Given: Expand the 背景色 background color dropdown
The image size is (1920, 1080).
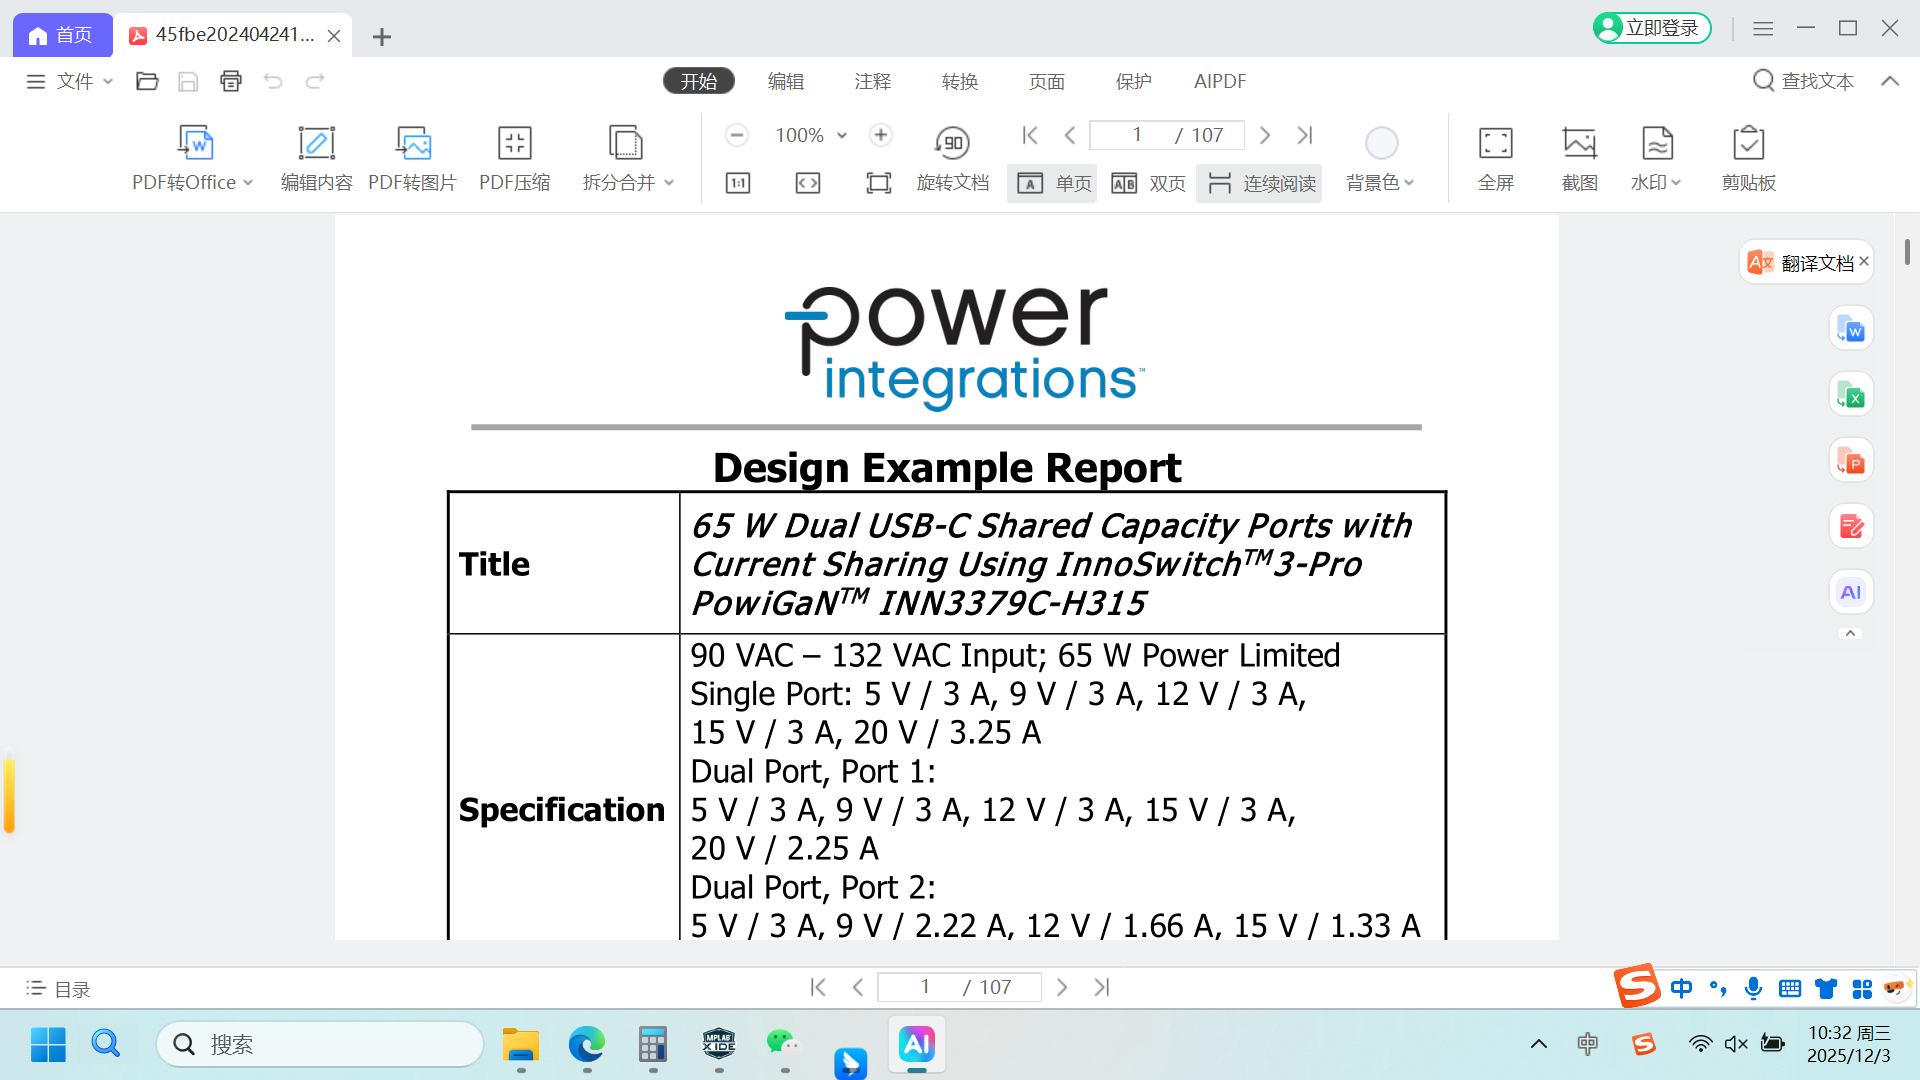Looking at the screenshot, I should [x=1409, y=183].
